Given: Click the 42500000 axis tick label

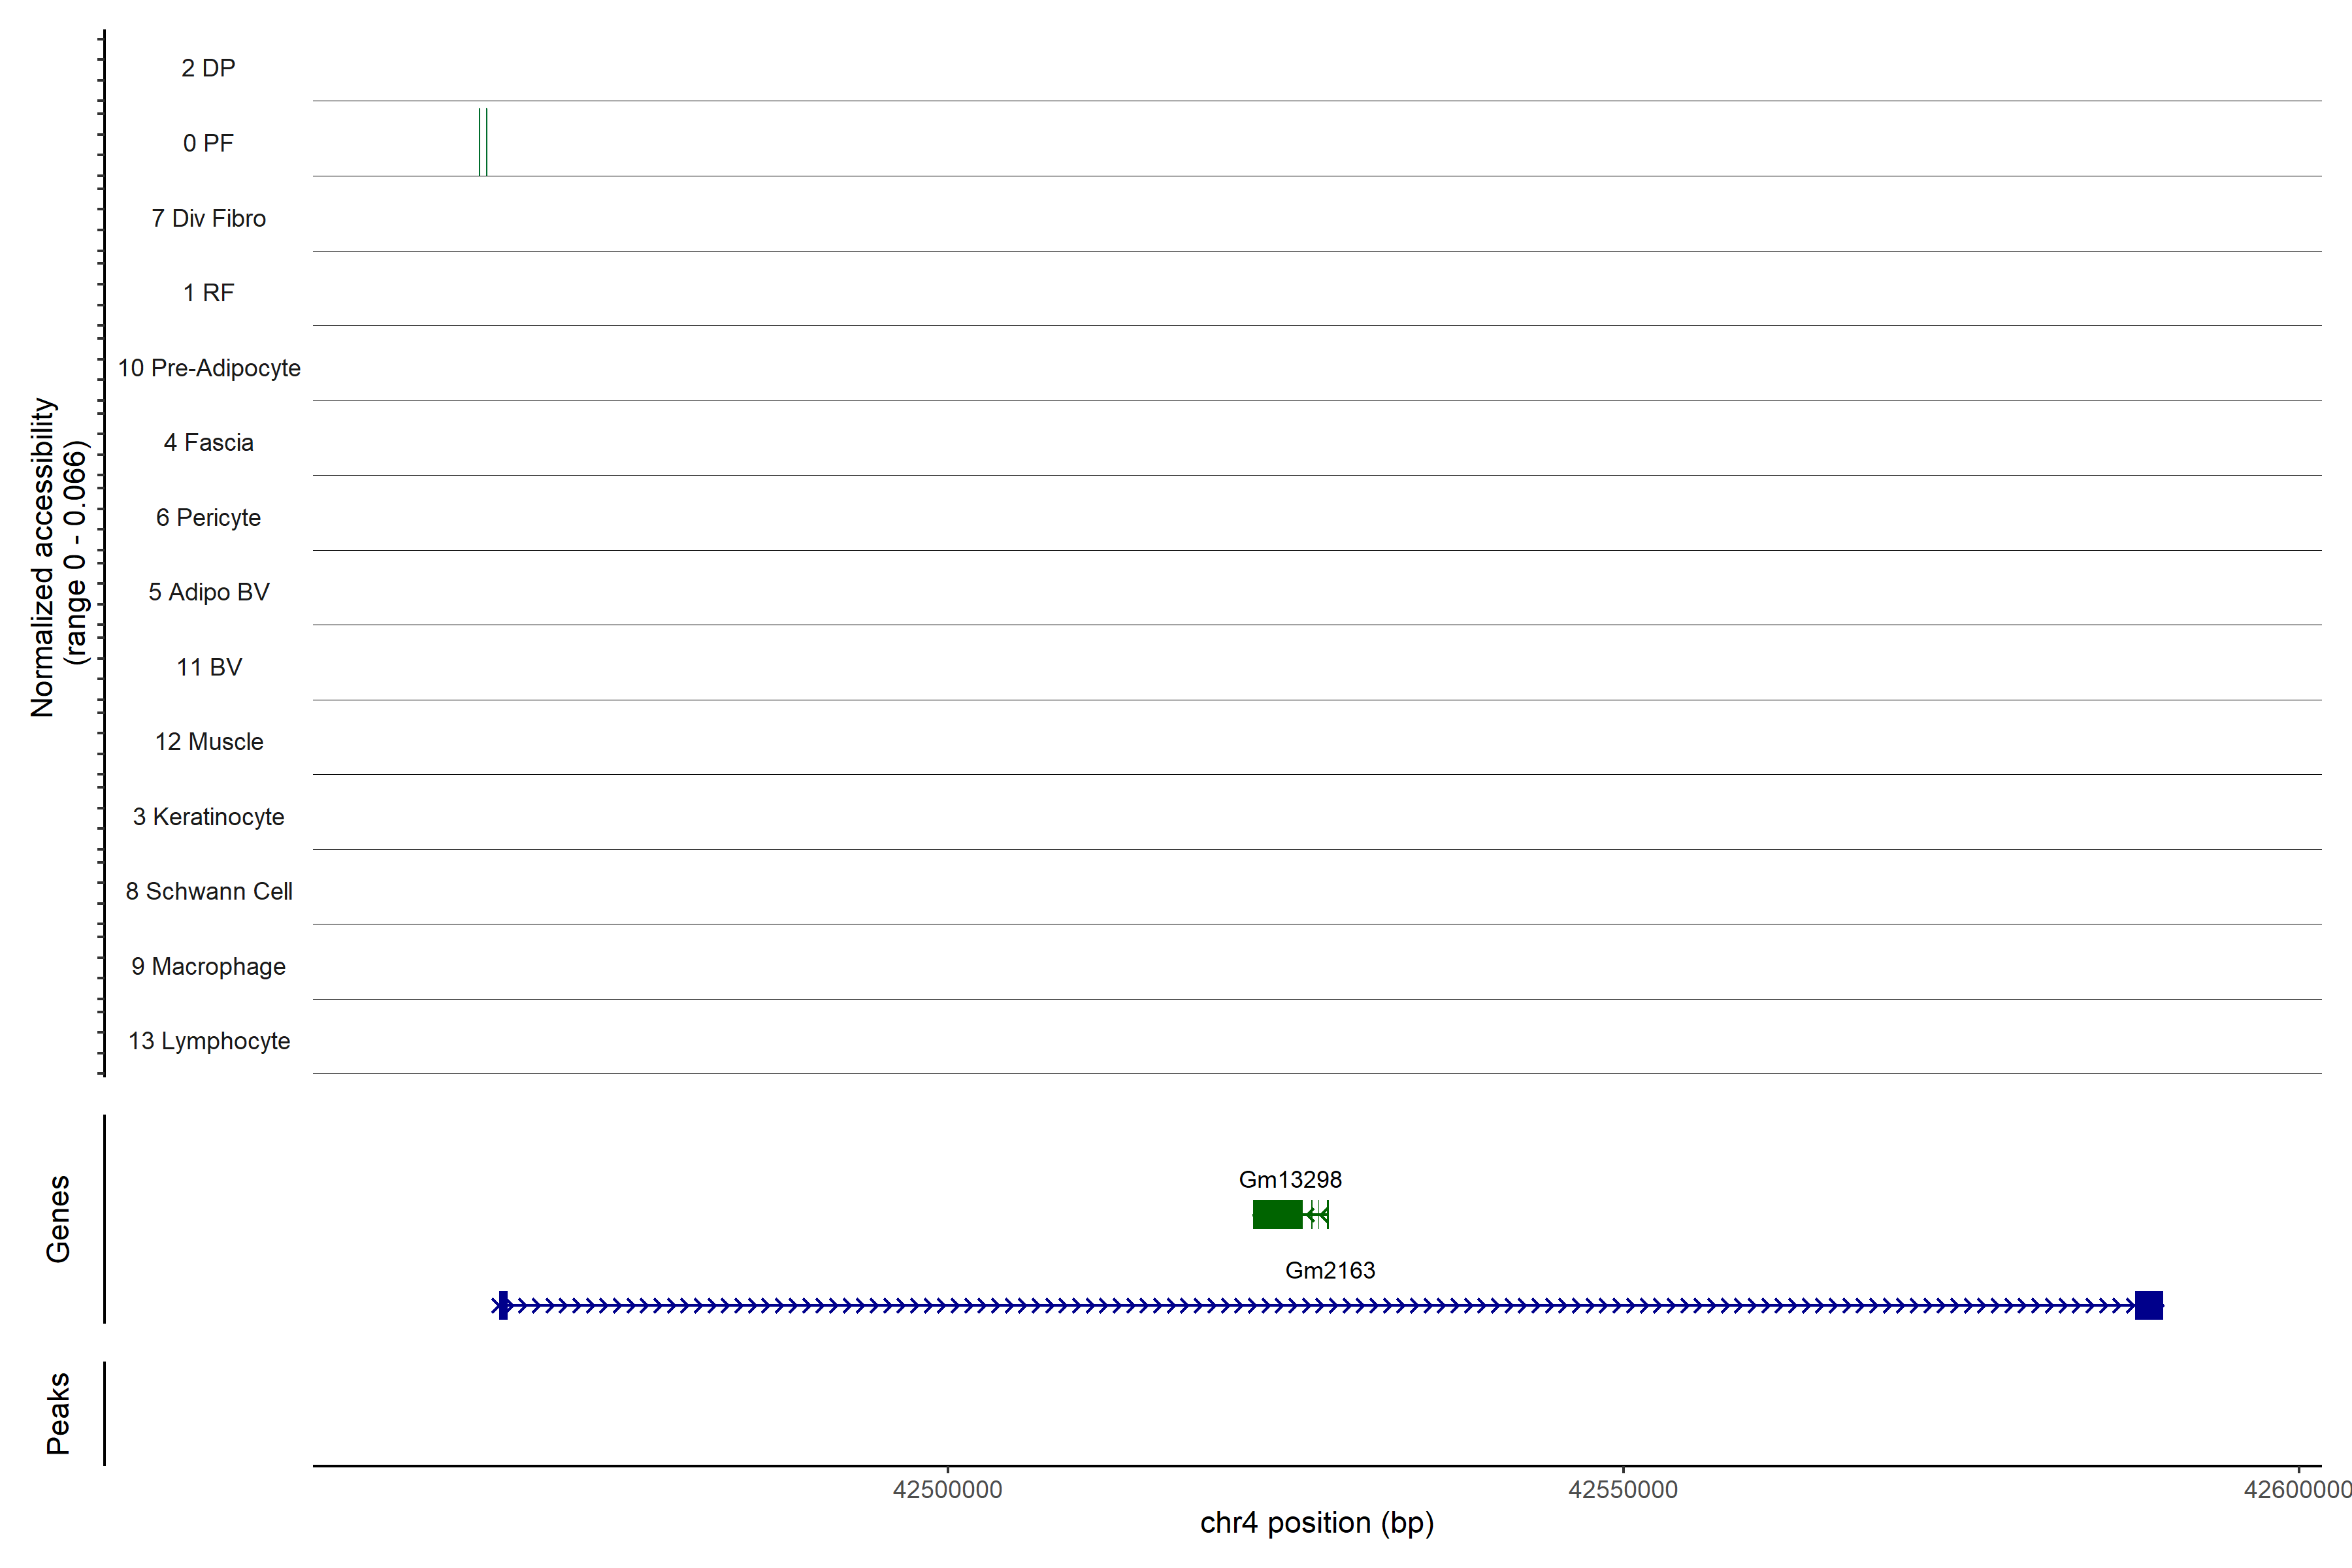Looking at the screenshot, I should 947,1490.
